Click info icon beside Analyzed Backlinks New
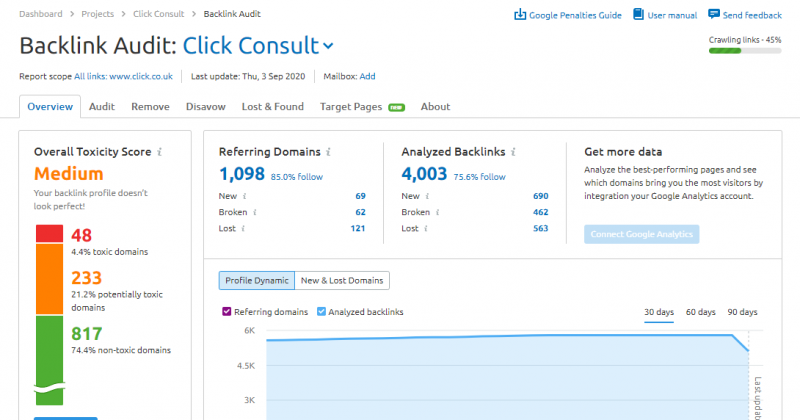Image resolution: width=800 pixels, height=420 pixels. (427, 196)
